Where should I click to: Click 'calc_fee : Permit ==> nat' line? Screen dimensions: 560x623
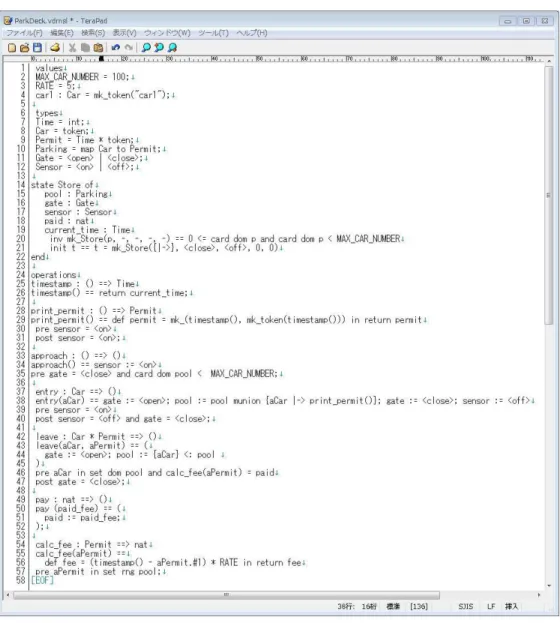click(x=93, y=544)
